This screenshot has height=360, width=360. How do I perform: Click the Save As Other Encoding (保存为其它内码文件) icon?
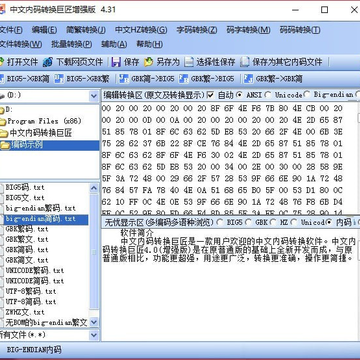pyautogui.click(x=245, y=62)
